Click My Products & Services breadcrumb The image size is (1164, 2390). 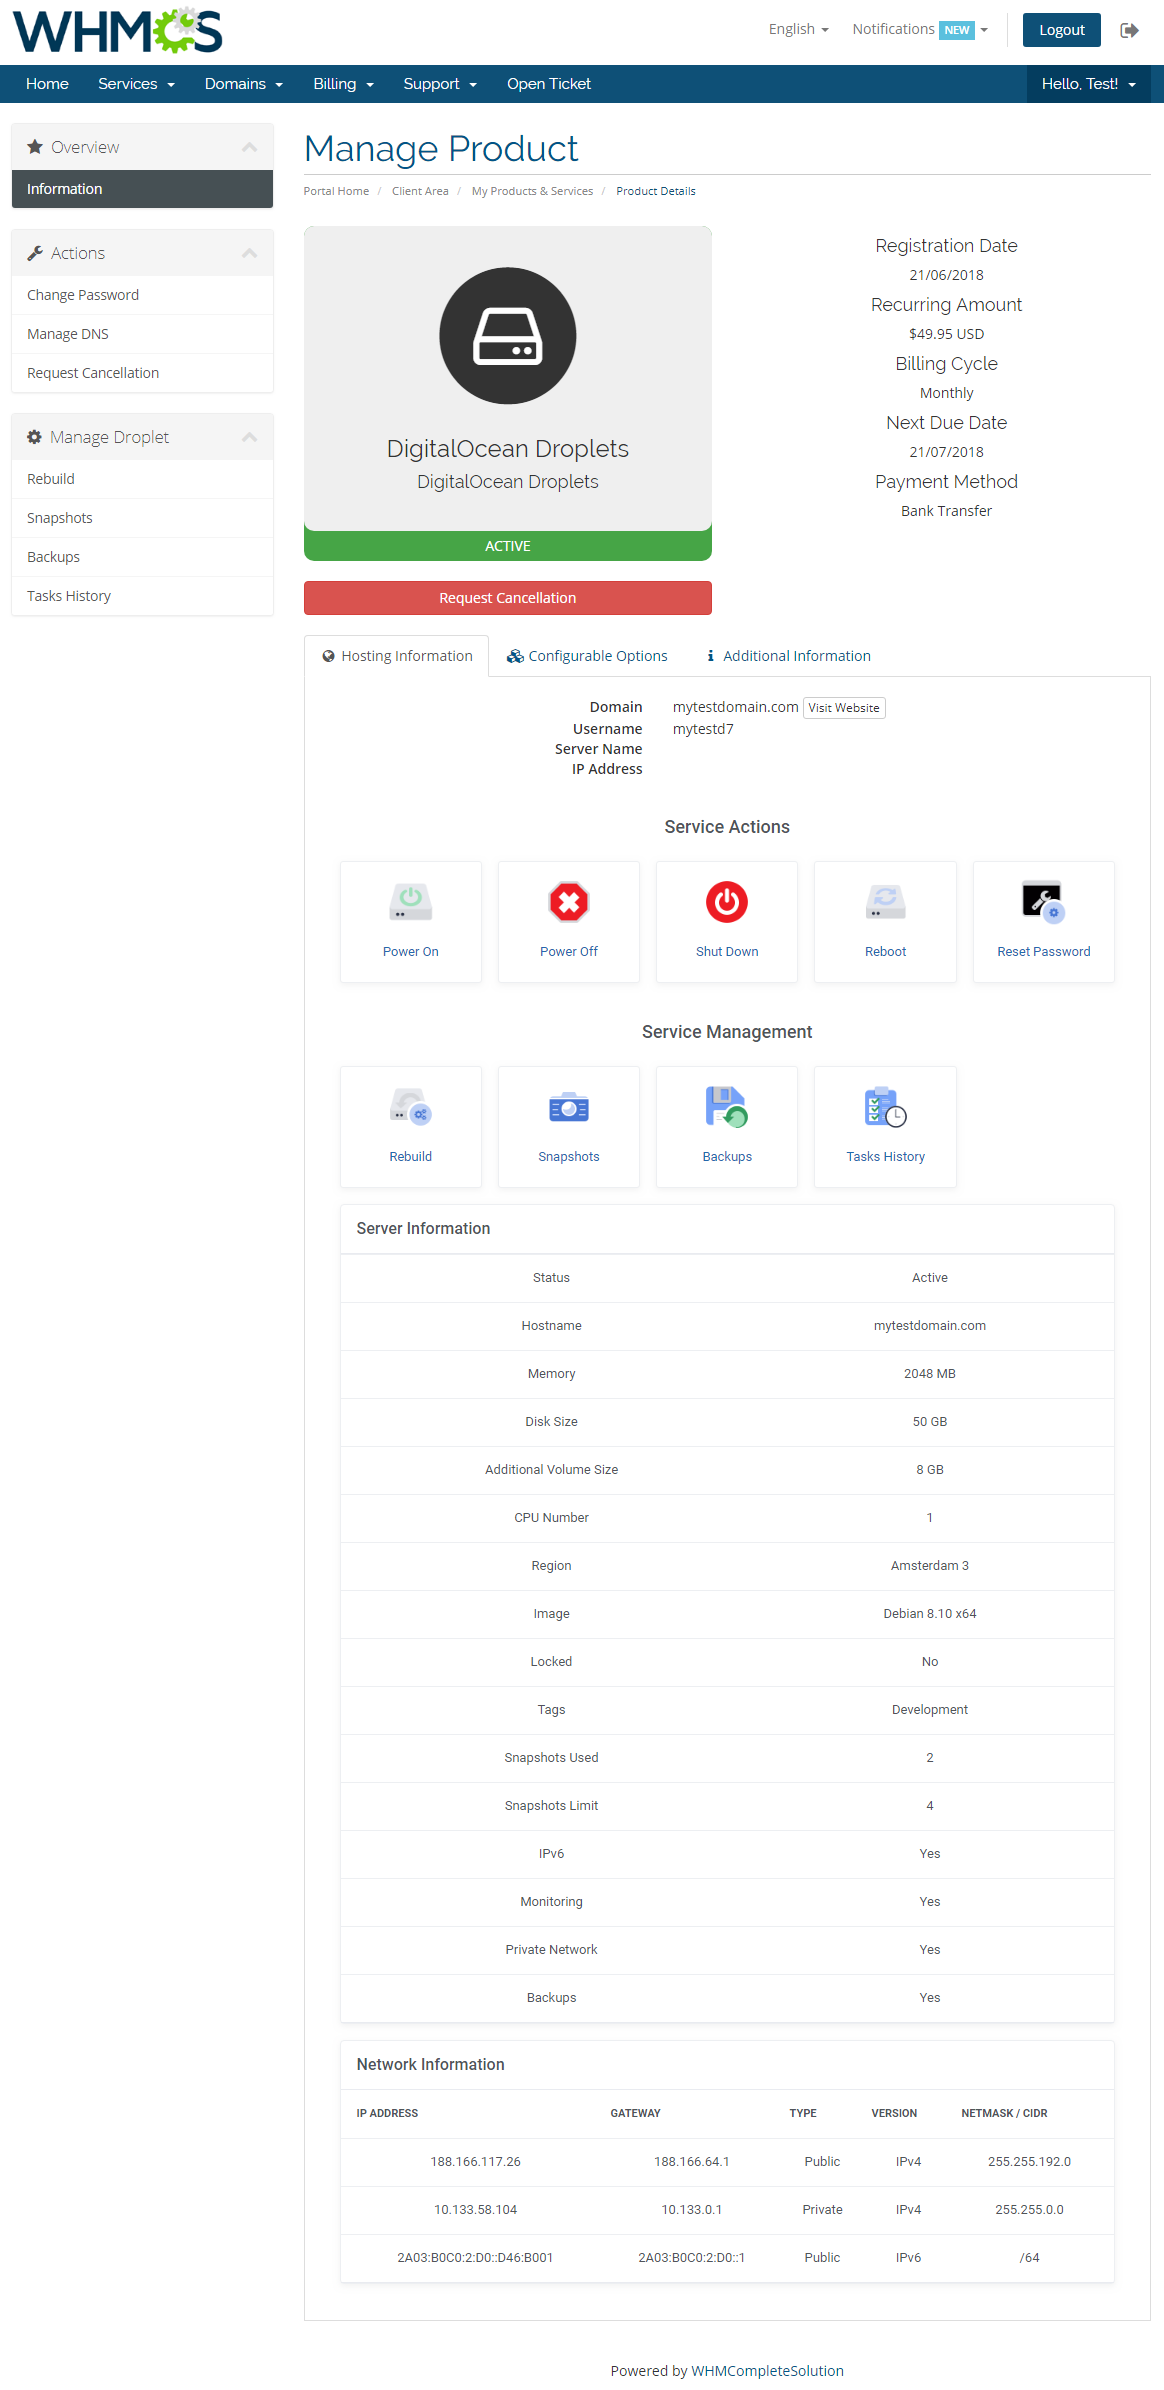click(532, 191)
